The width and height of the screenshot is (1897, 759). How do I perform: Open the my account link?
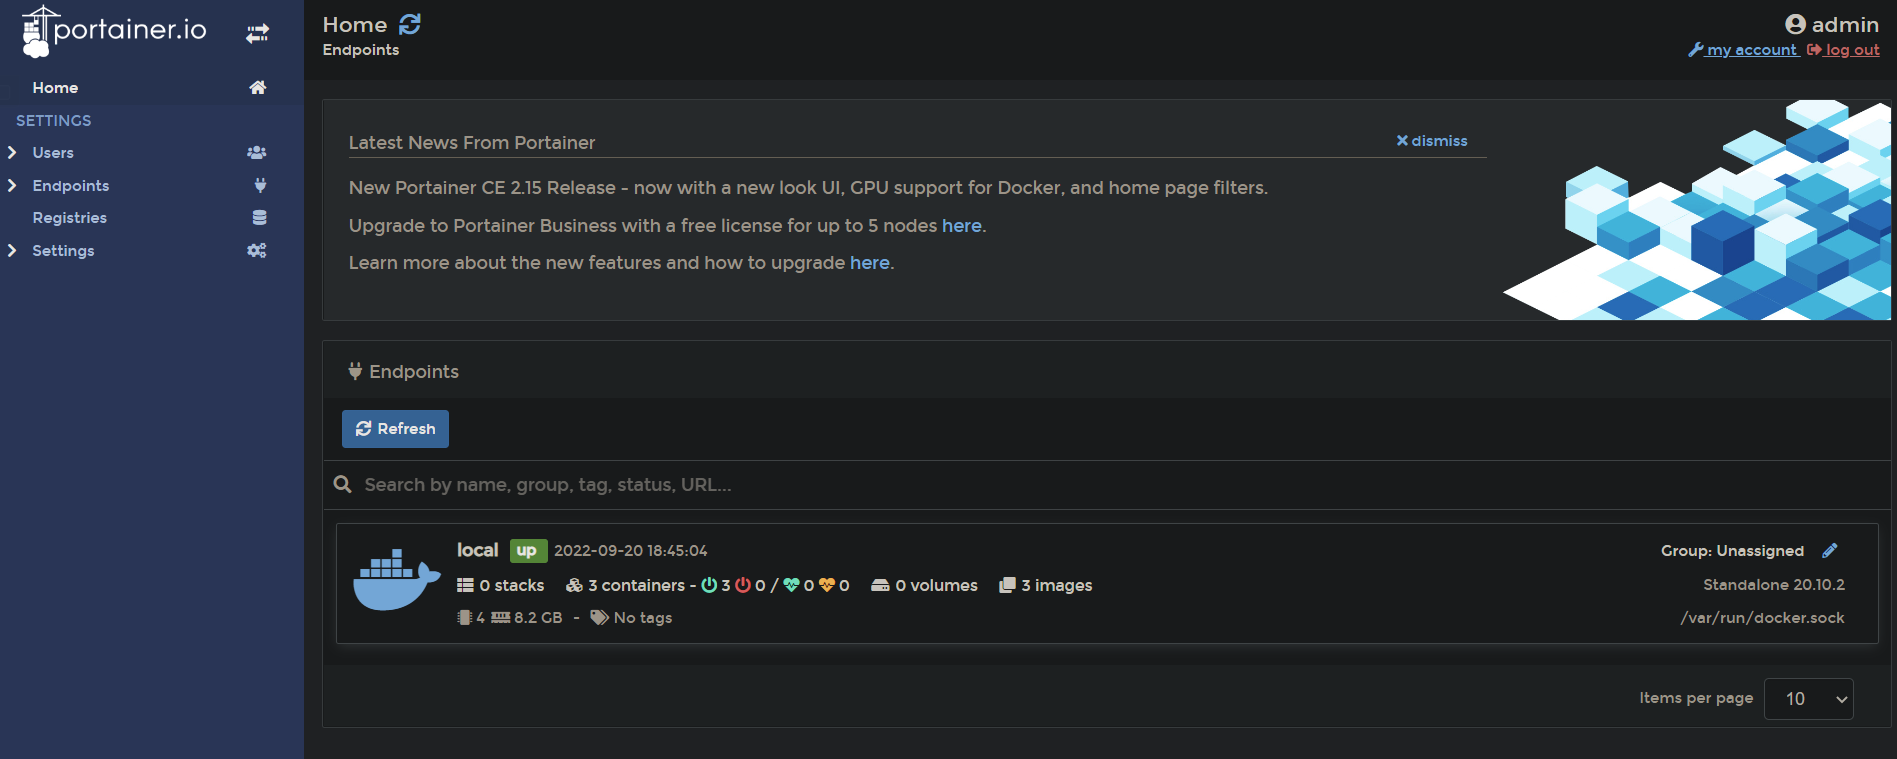[x=1743, y=50]
